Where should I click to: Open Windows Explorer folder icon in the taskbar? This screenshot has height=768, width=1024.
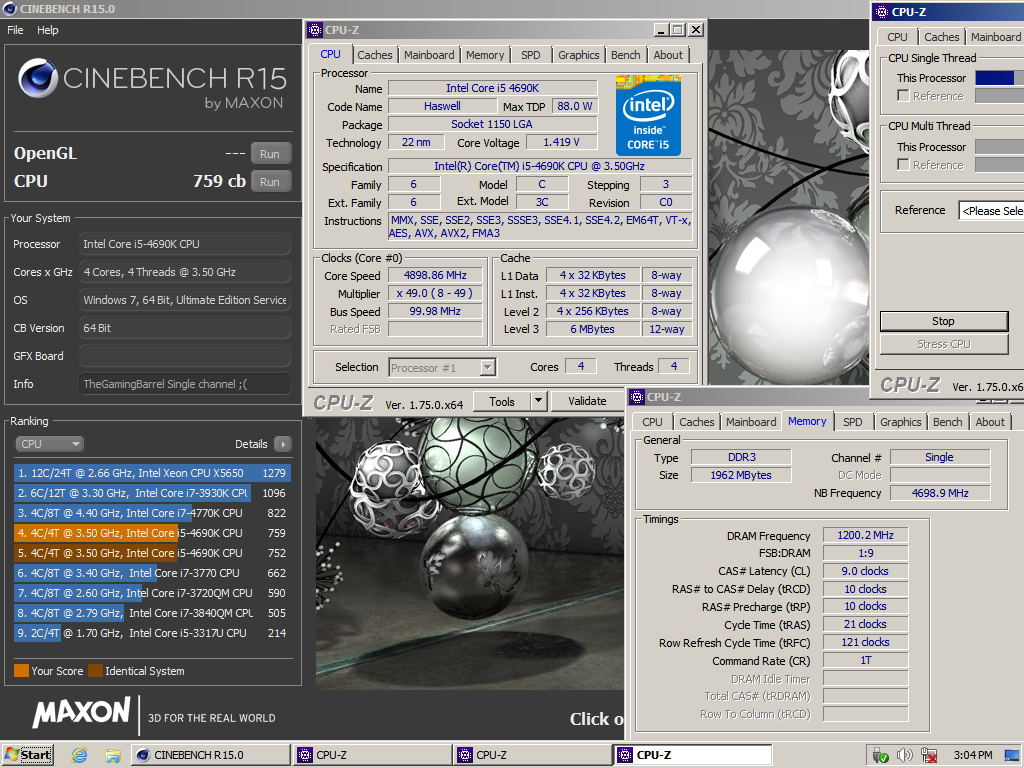pos(112,756)
